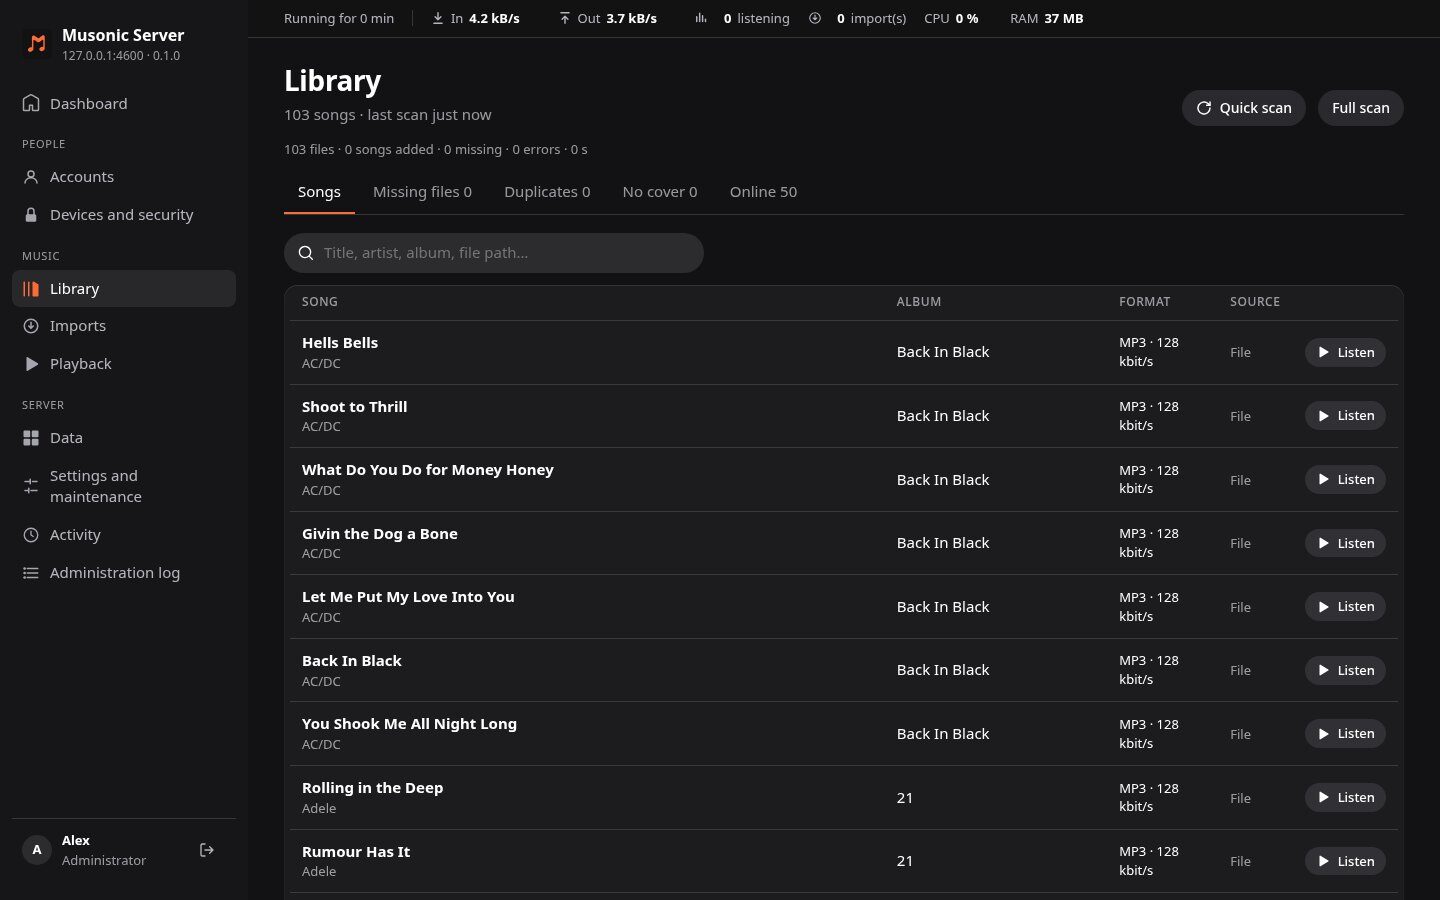Screen dimensions: 1440x900
Task: Listen to You Shook Me All Night Long
Action: tap(1345, 734)
